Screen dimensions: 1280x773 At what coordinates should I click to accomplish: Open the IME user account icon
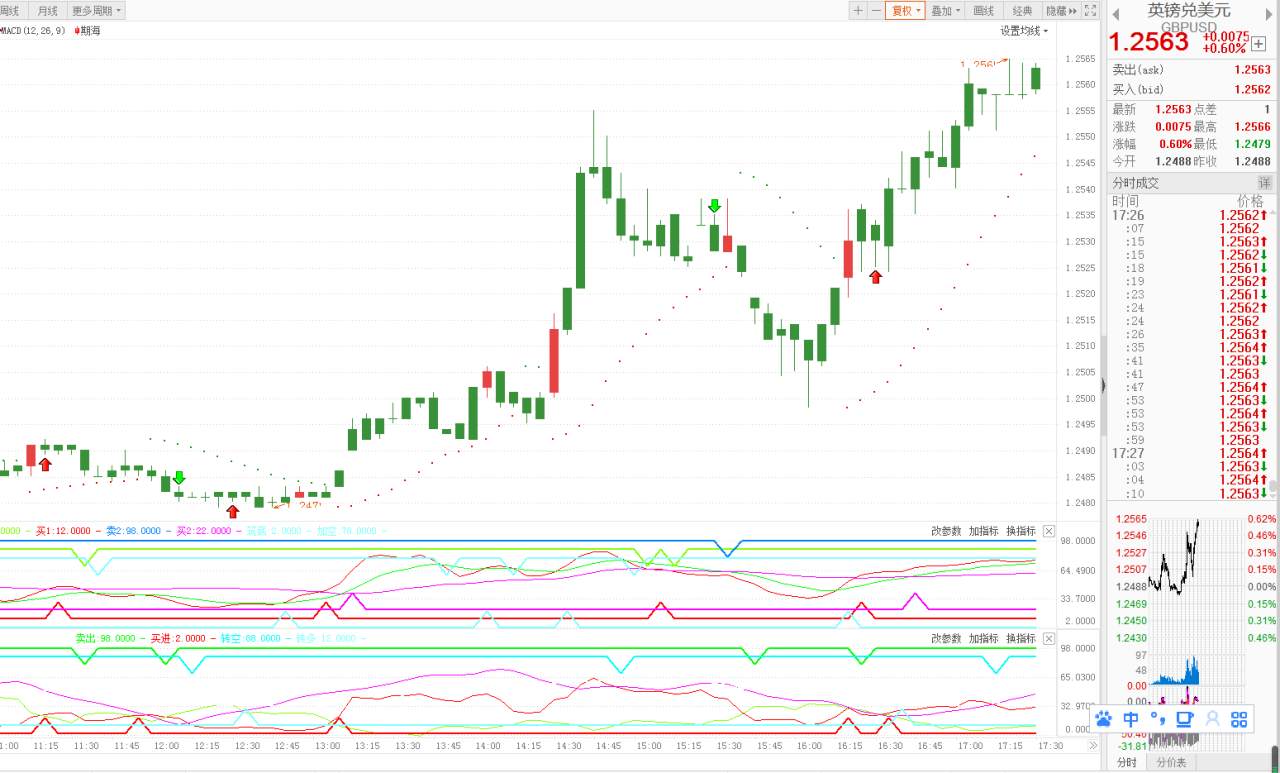(1212, 719)
